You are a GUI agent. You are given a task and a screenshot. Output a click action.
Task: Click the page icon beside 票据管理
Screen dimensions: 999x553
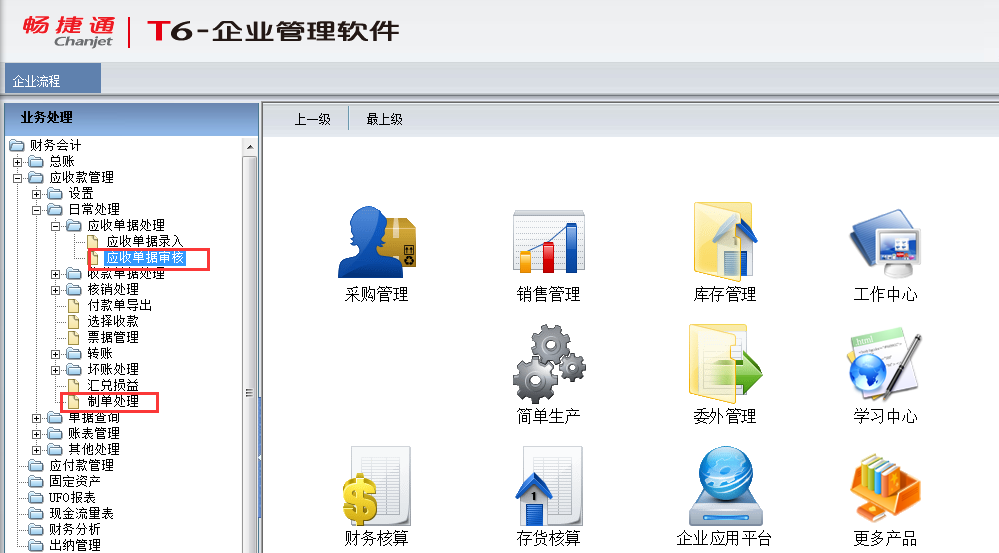(74, 337)
